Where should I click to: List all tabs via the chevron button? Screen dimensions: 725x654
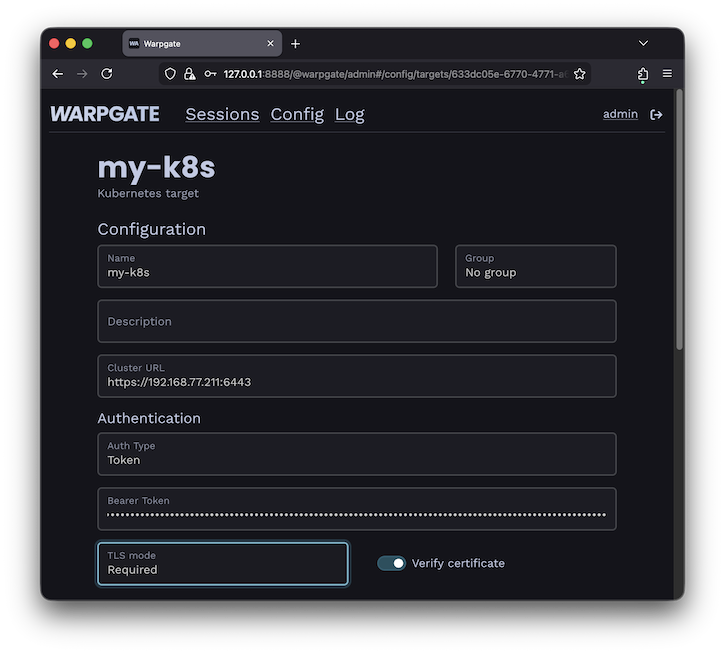[643, 44]
